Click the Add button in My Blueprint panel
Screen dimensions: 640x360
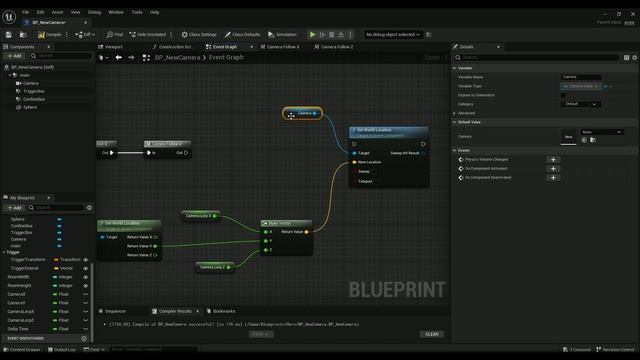pos(14,208)
